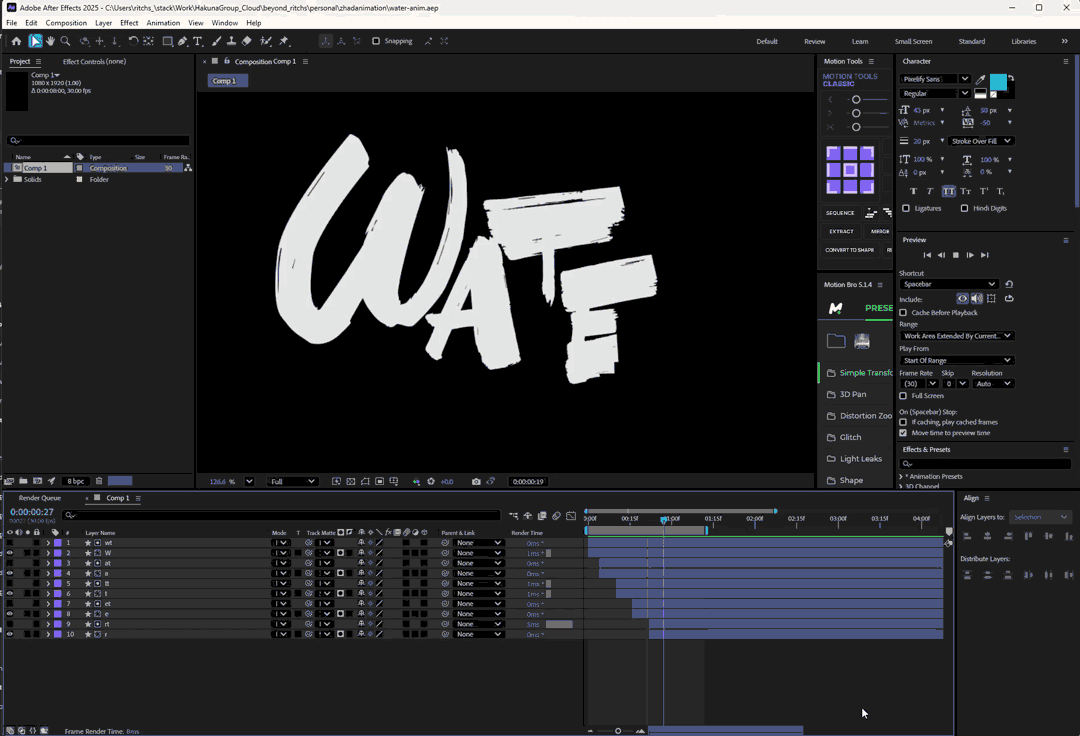Click the EXTRACT button in Motion Tools
Screen dimensions: 1080x736
point(841,231)
